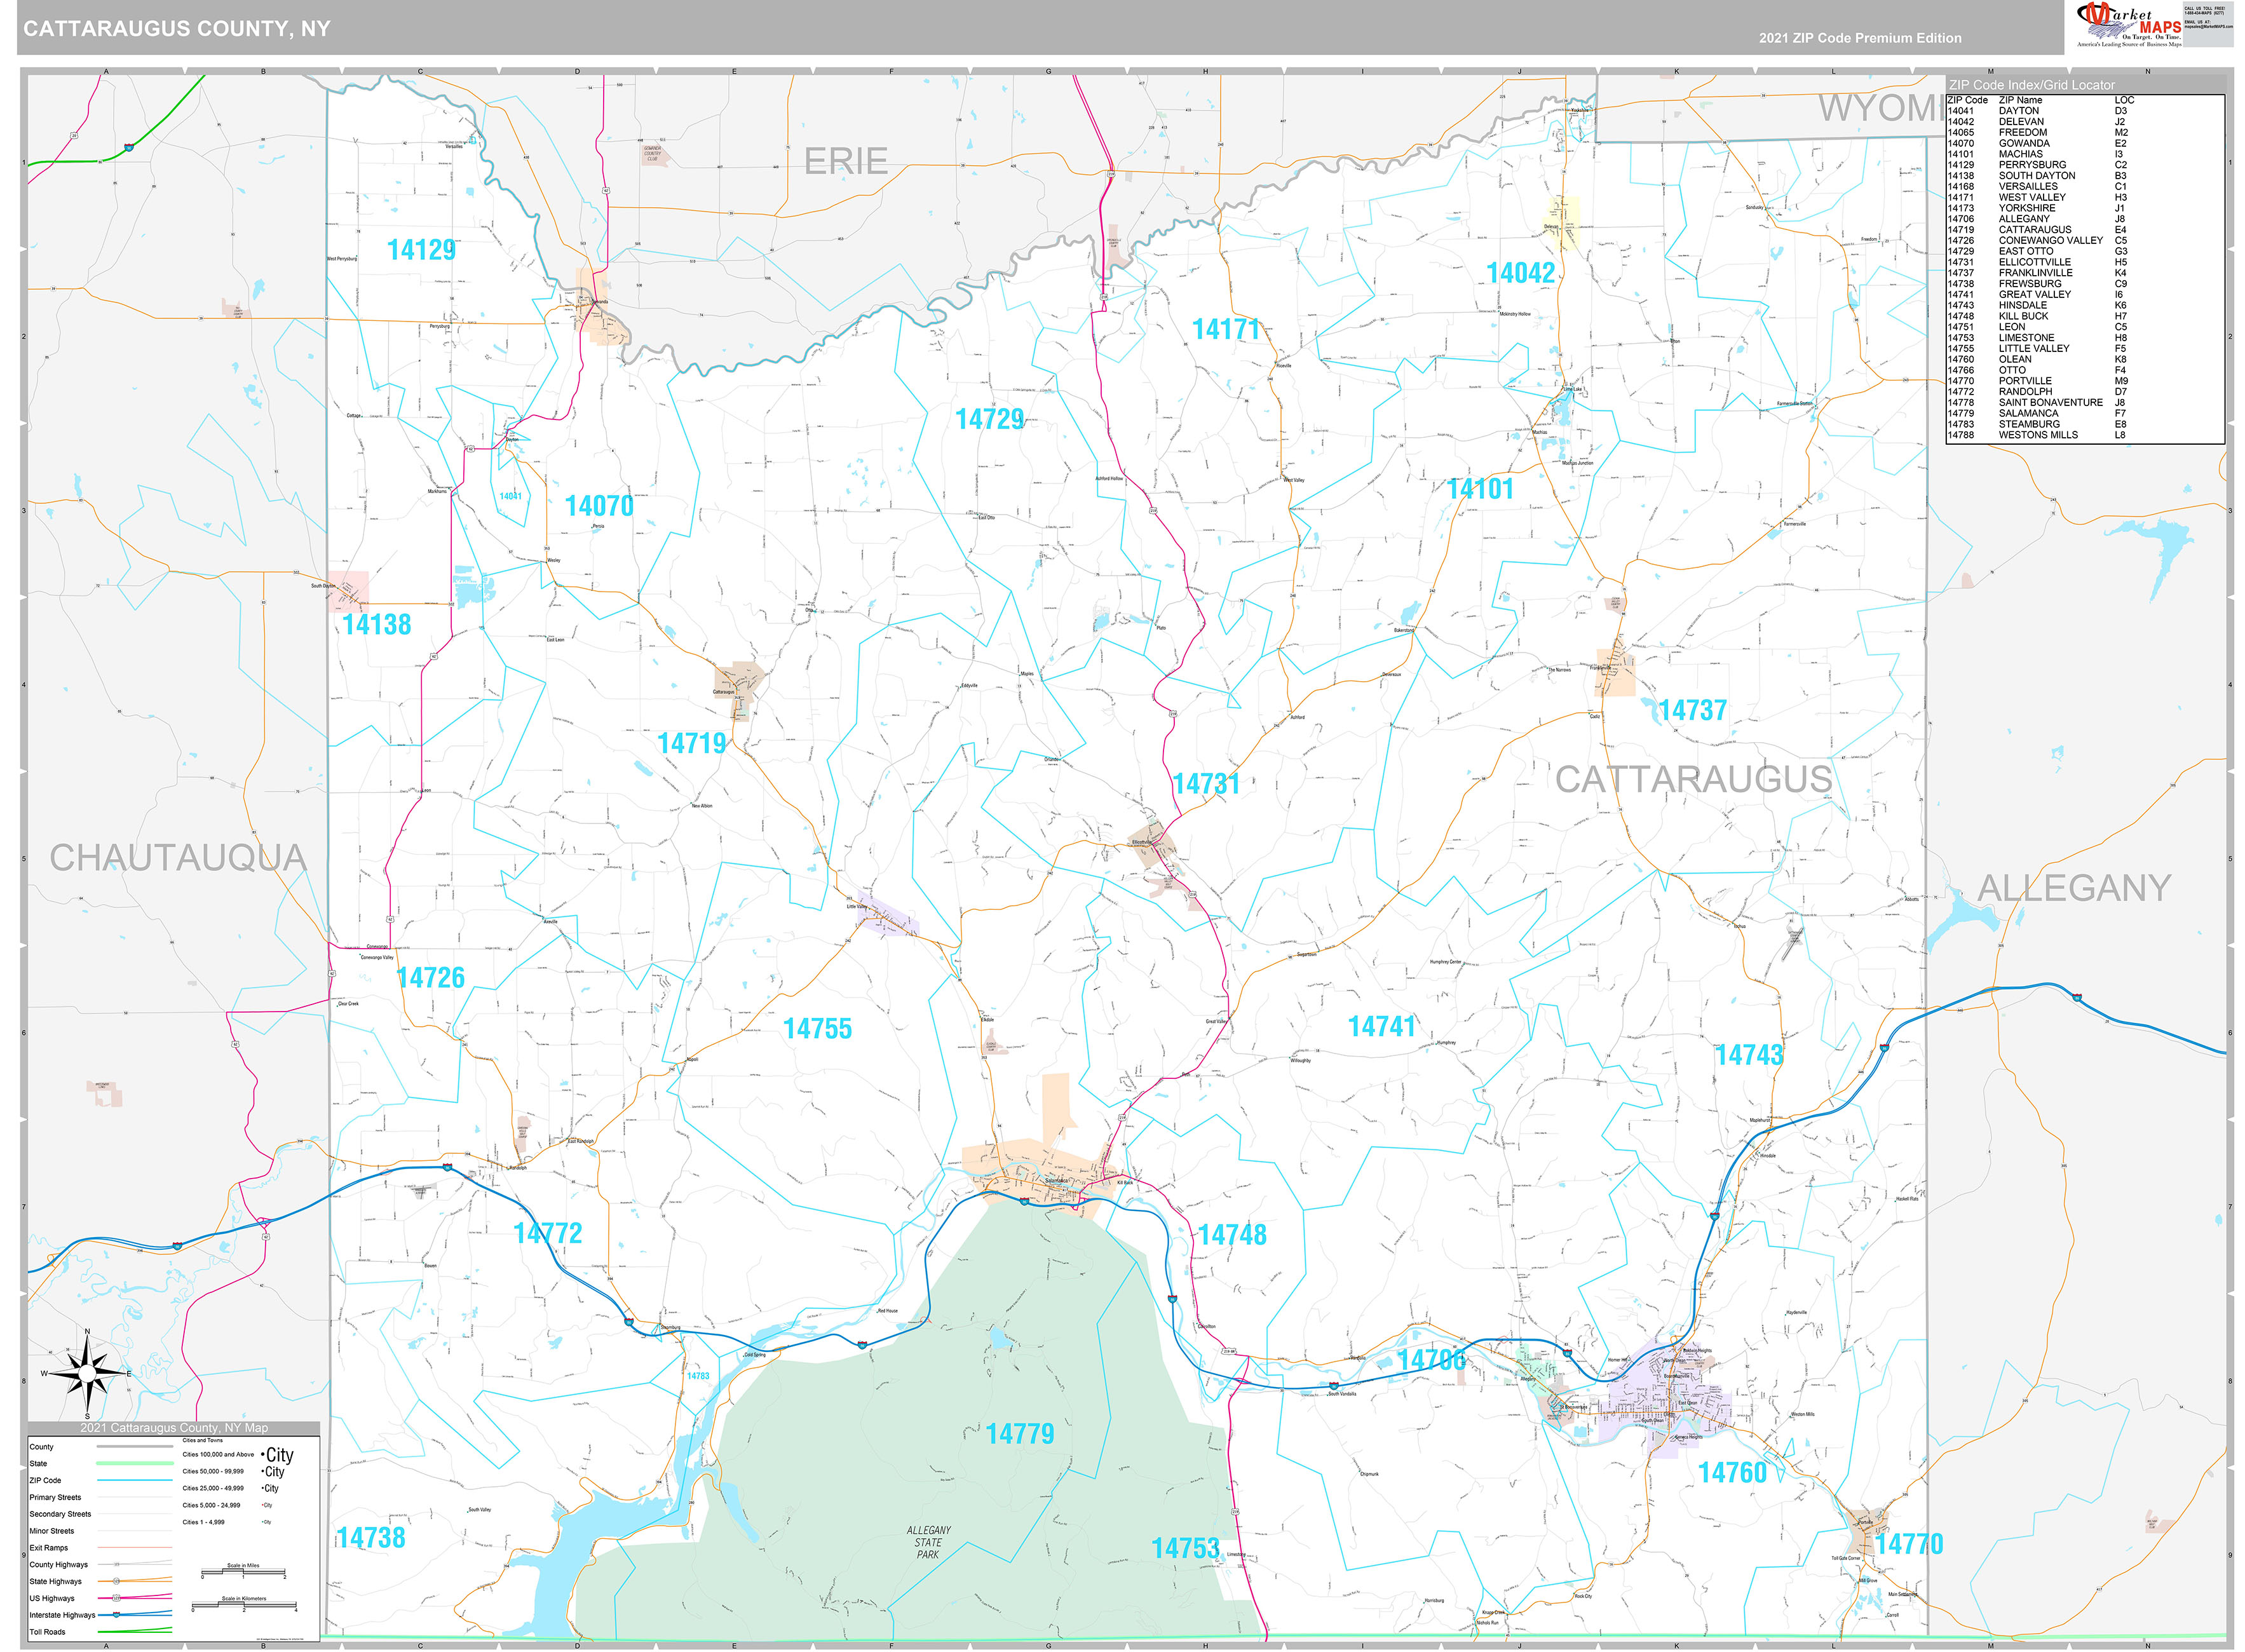This screenshot has width=2245, height=1652.
Task: Click the County Highways marker in legend
Action: tap(116, 1565)
